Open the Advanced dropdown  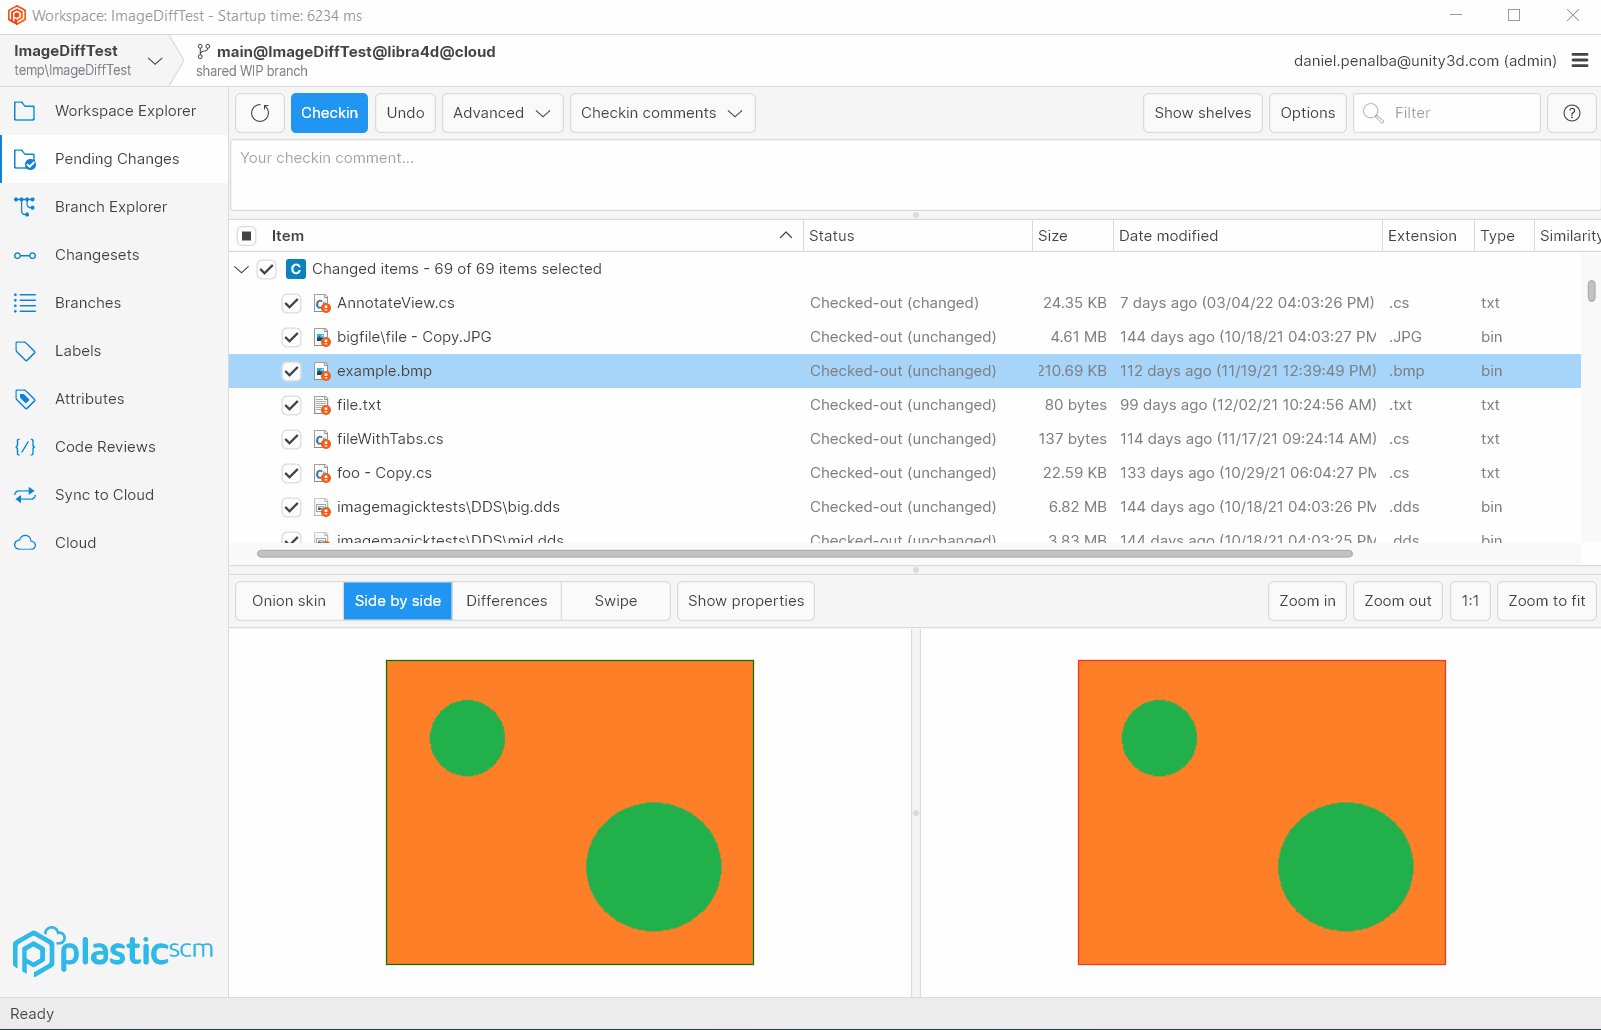(x=502, y=112)
